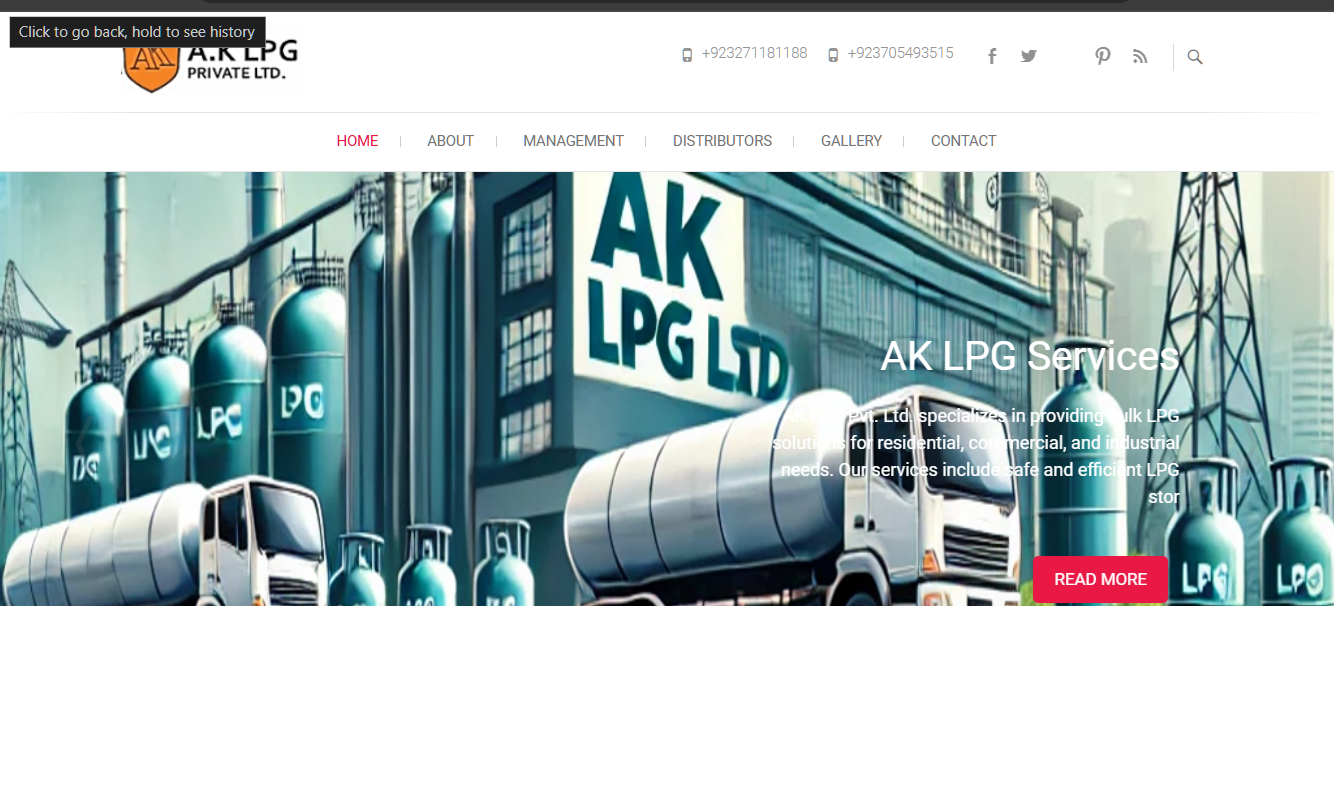Click the phone icon before +923705493515
This screenshot has width=1334, height=805.
click(x=833, y=55)
